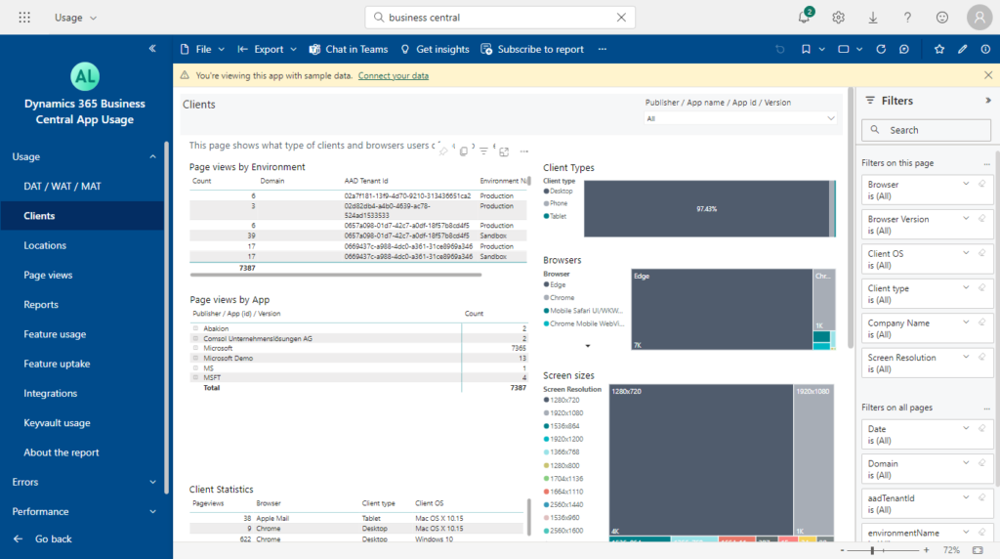The image size is (1000, 559).
Task: Open the Publisher / App name dropdown
Action: coord(740,118)
